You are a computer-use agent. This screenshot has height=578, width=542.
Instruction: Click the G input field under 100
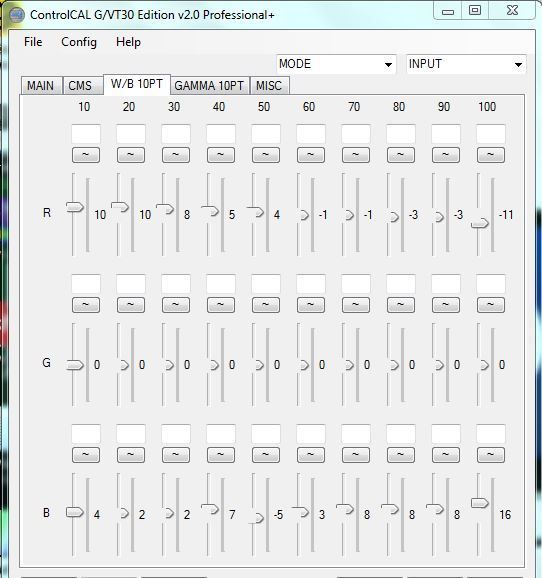click(491, 284)
